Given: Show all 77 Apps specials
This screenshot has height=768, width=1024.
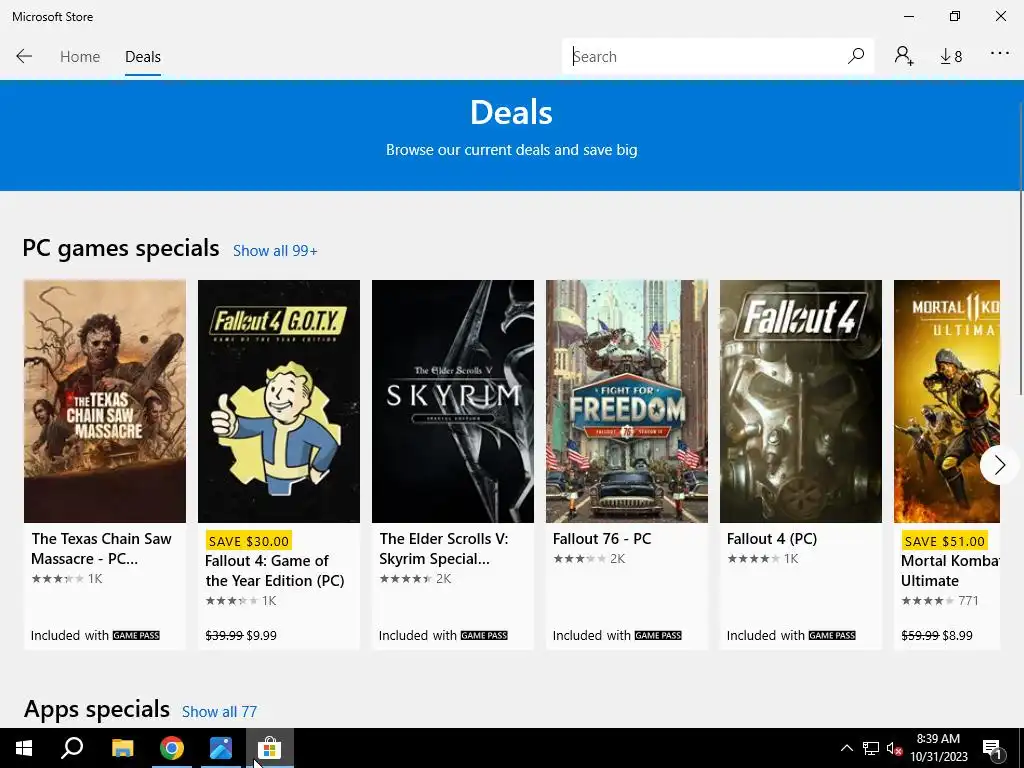Looking at the screenshot, I should pyautogui.click(x=219, y=712).
